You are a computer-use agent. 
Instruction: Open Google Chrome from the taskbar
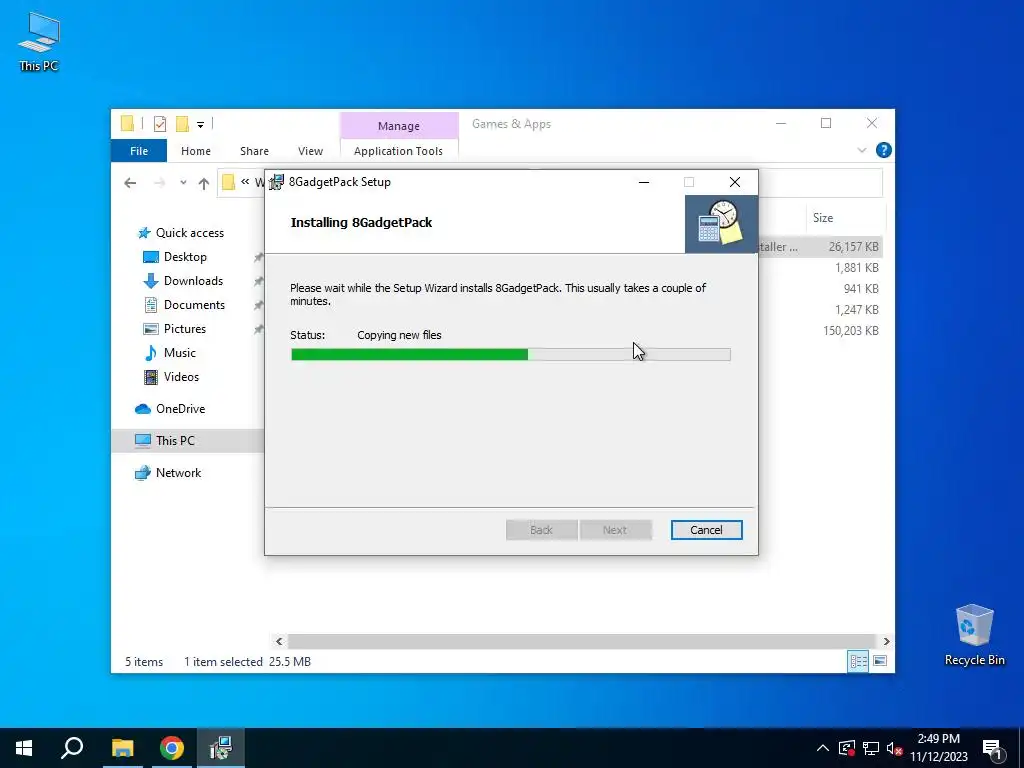[x=172, y=748]
